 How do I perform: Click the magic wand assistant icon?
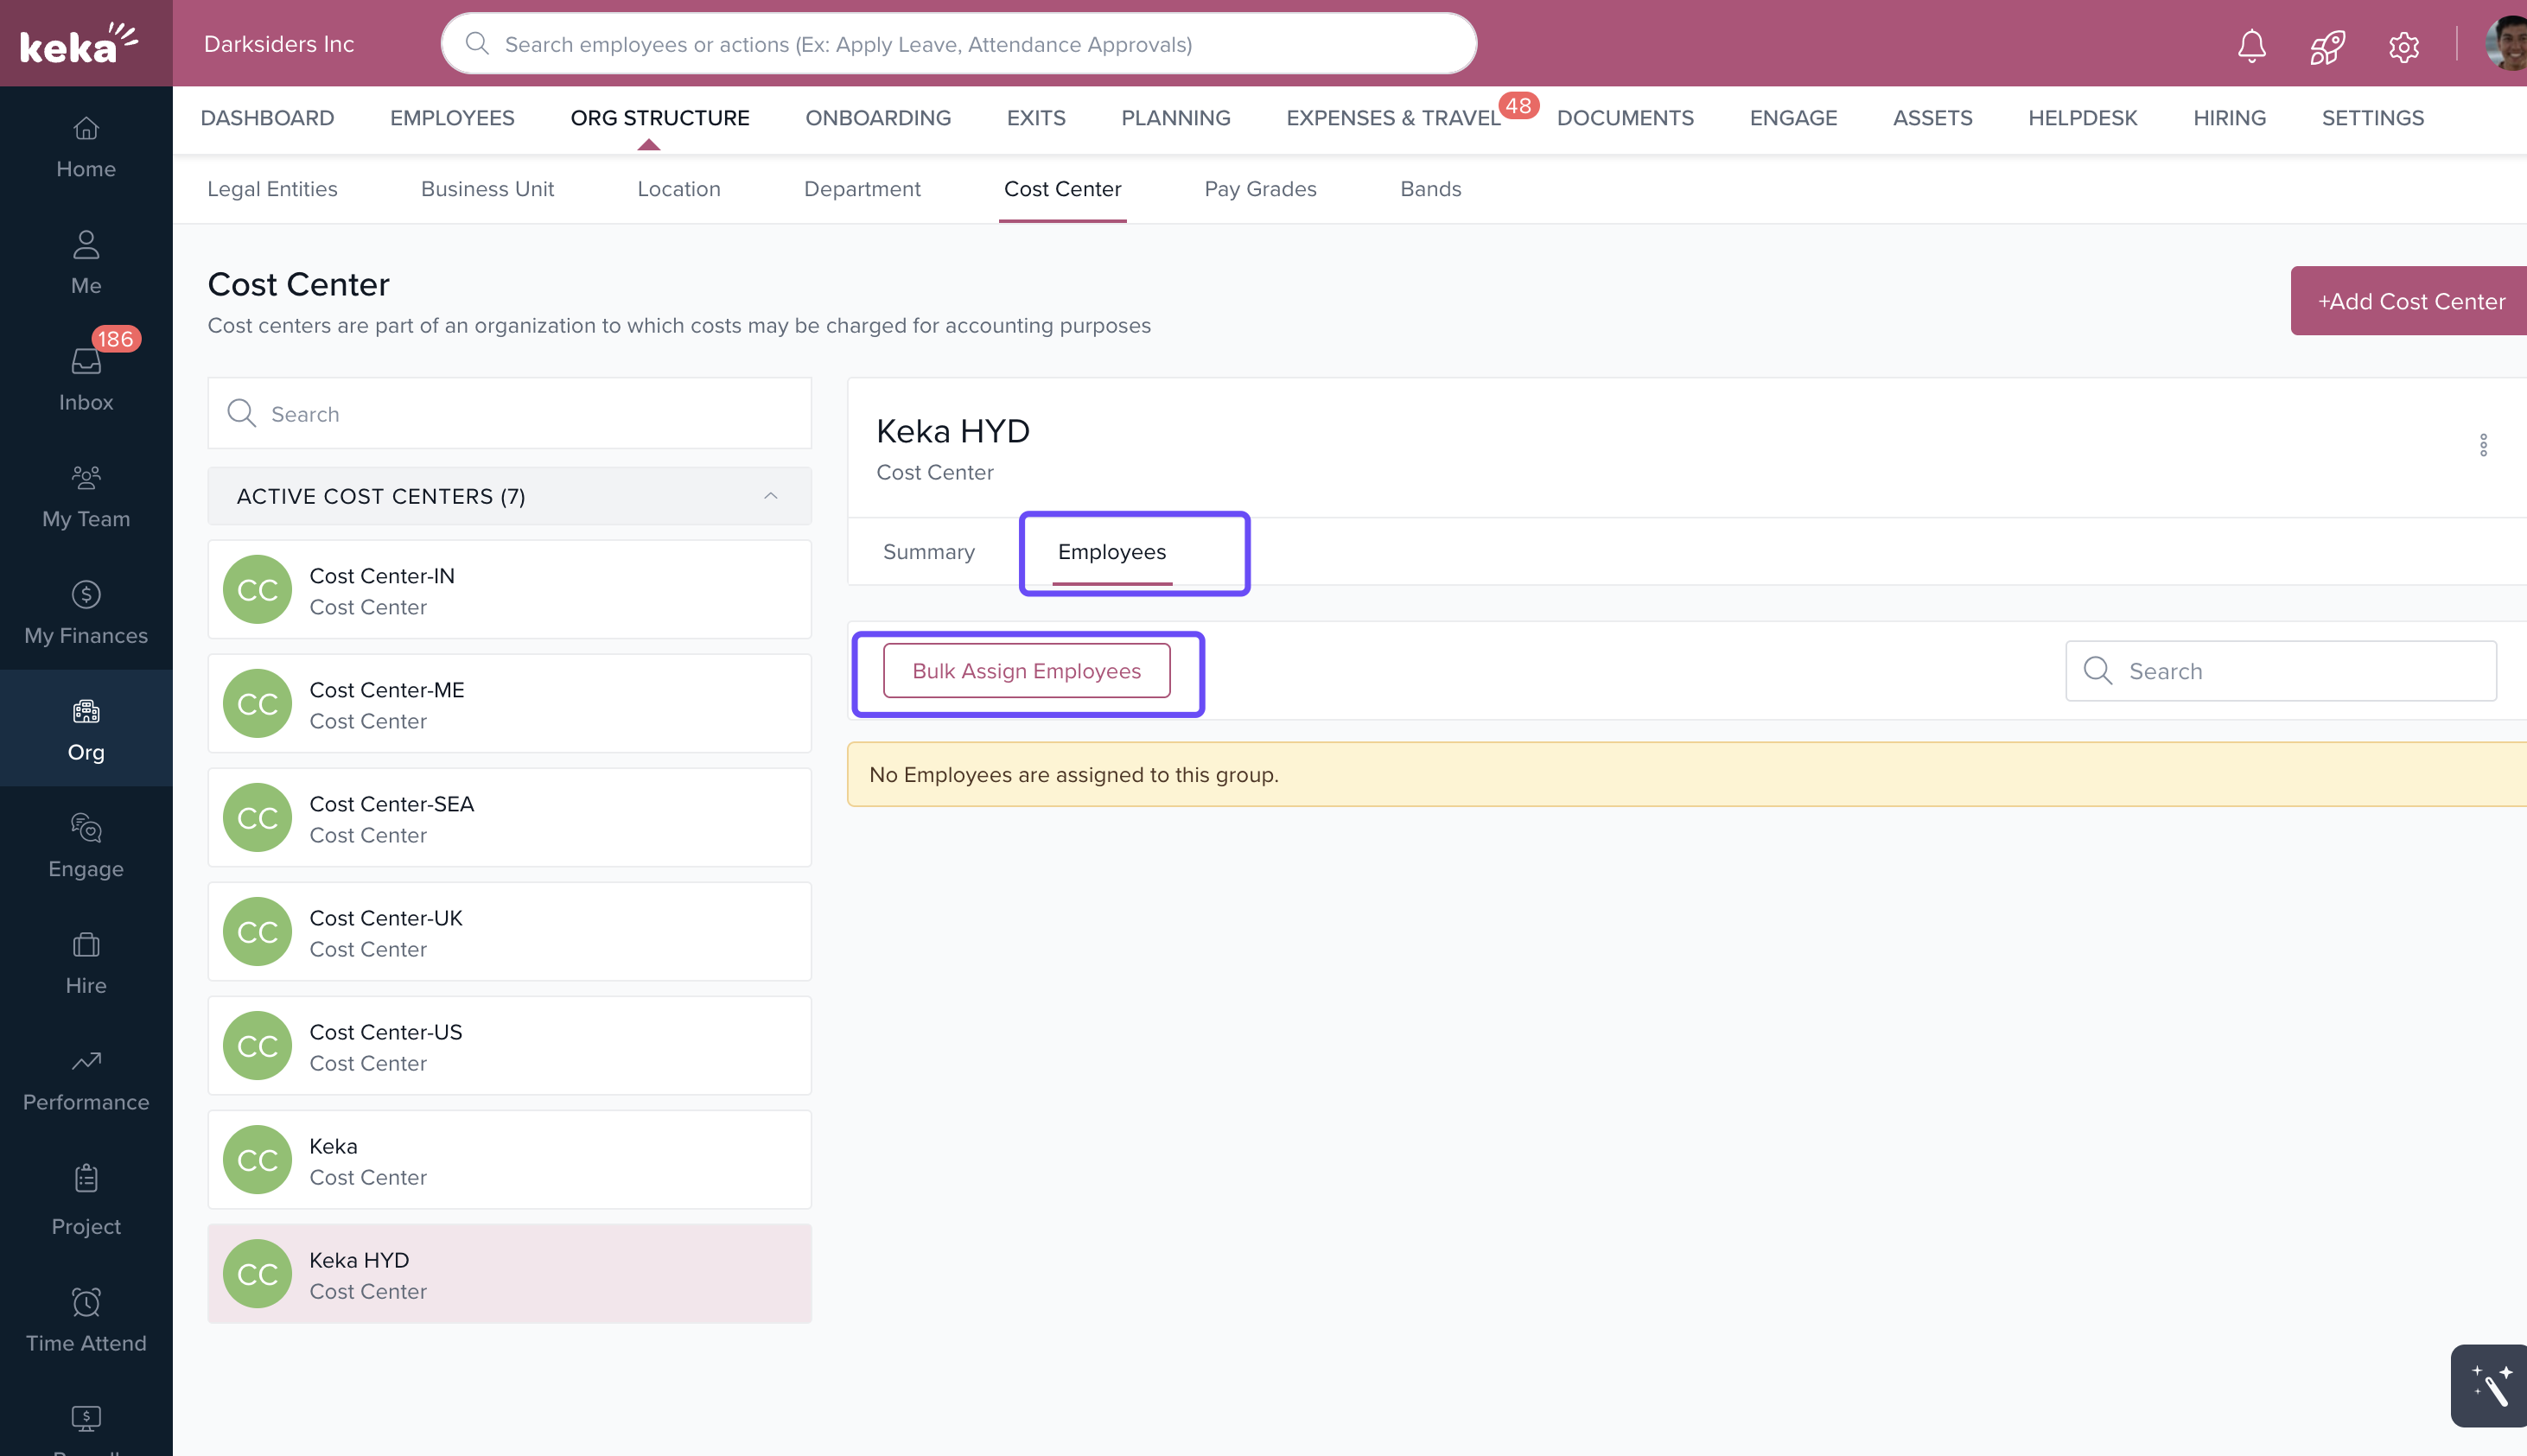point(2491,1385)
